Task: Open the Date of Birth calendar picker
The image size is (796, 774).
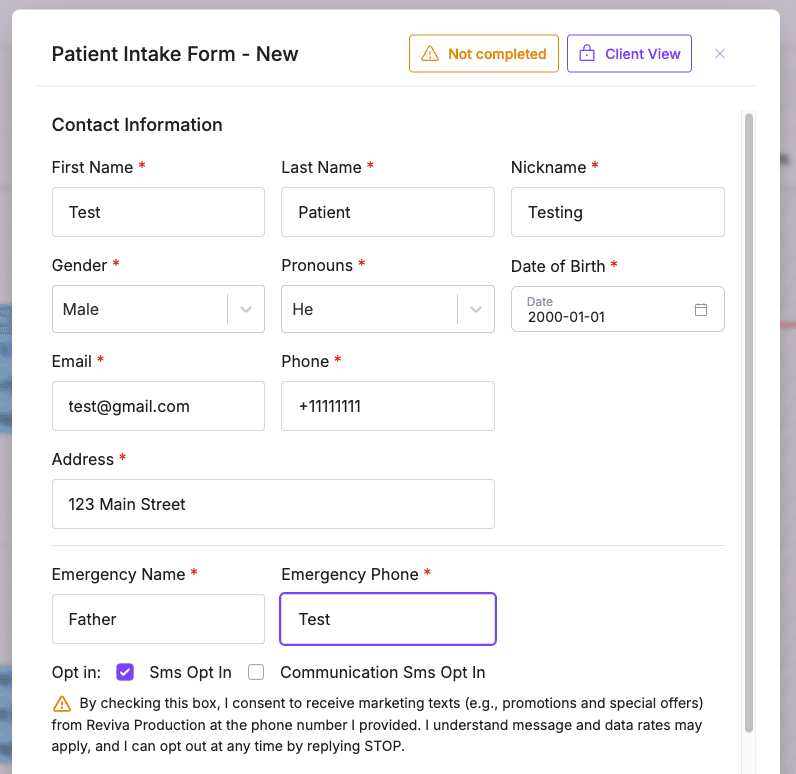Action: [701, 310]
